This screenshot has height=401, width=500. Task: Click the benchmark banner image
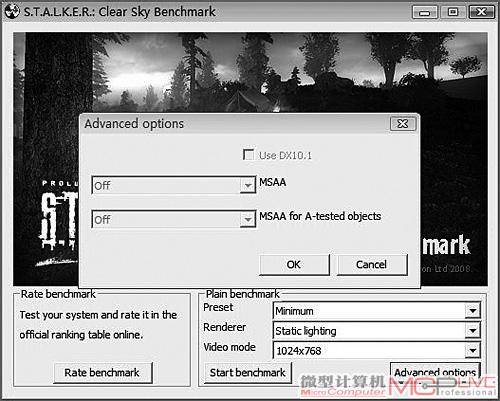(250, 73)
